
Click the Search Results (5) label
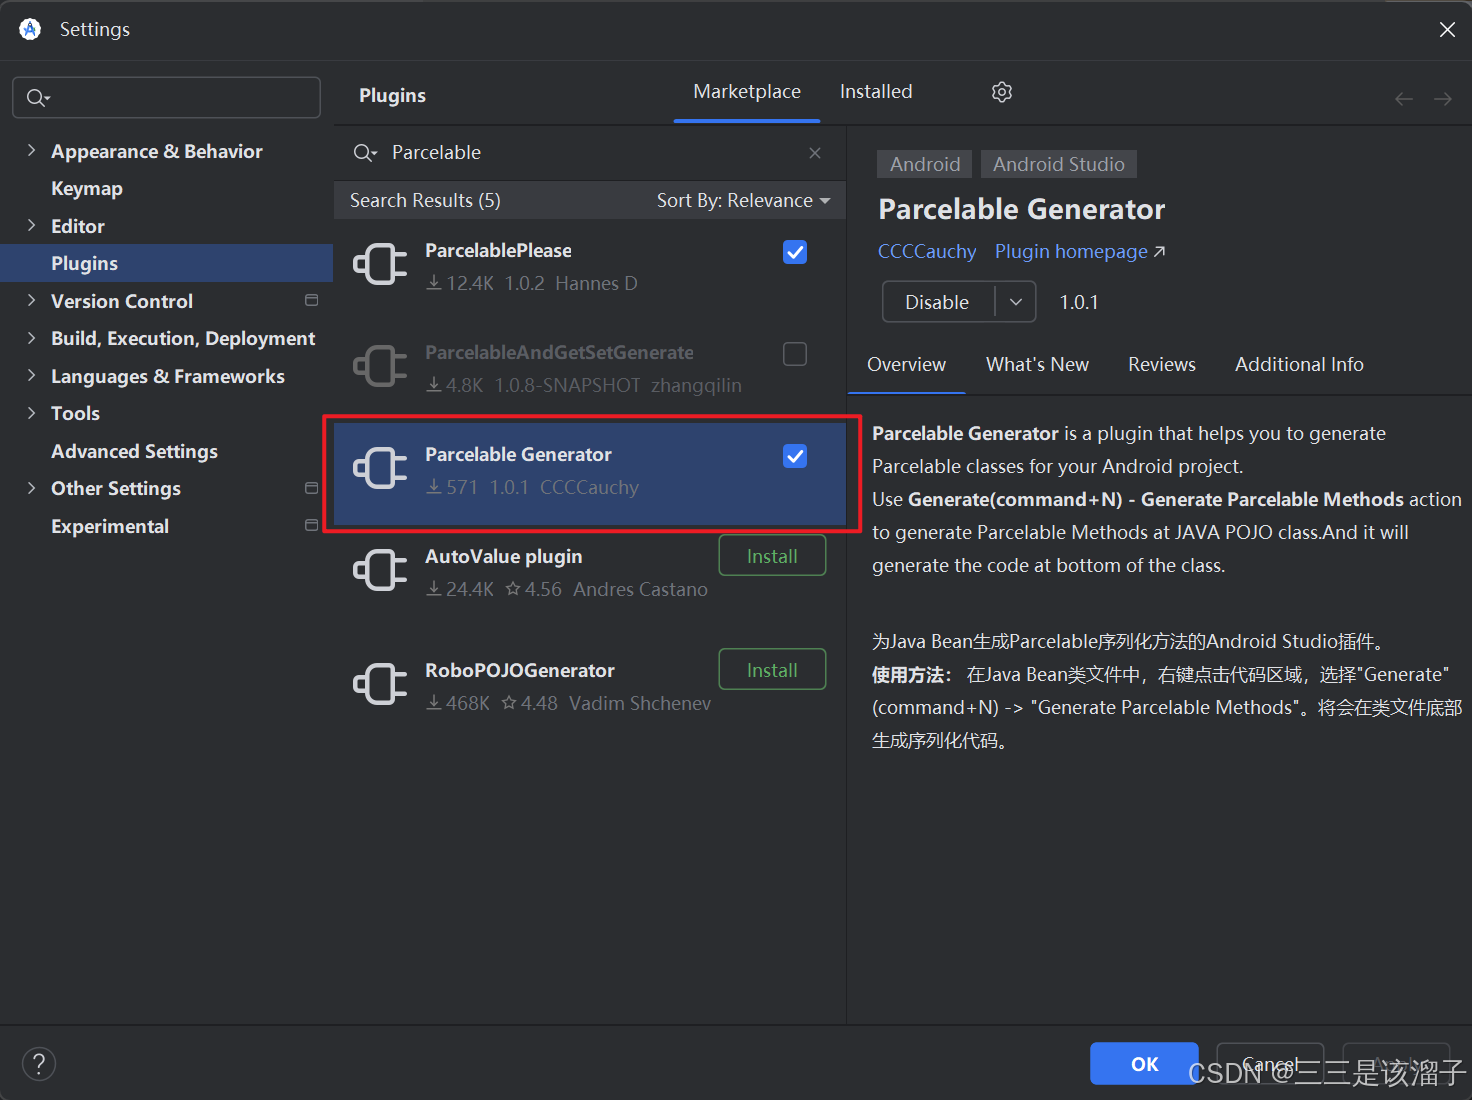click(425, 201)
